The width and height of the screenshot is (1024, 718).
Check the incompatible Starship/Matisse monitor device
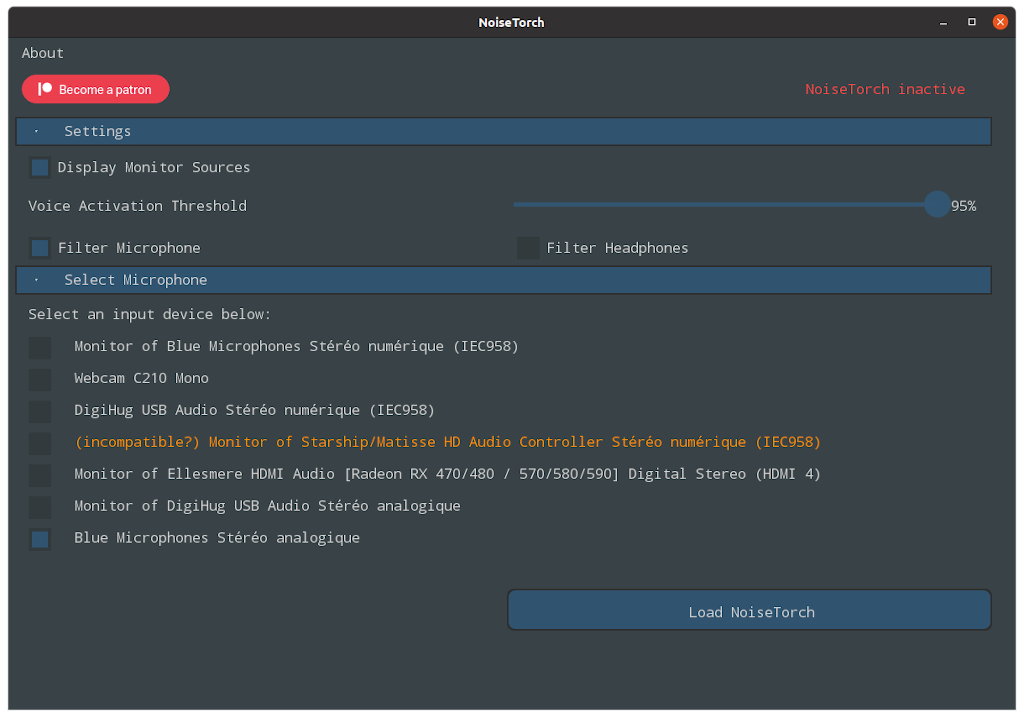[40, 444]
